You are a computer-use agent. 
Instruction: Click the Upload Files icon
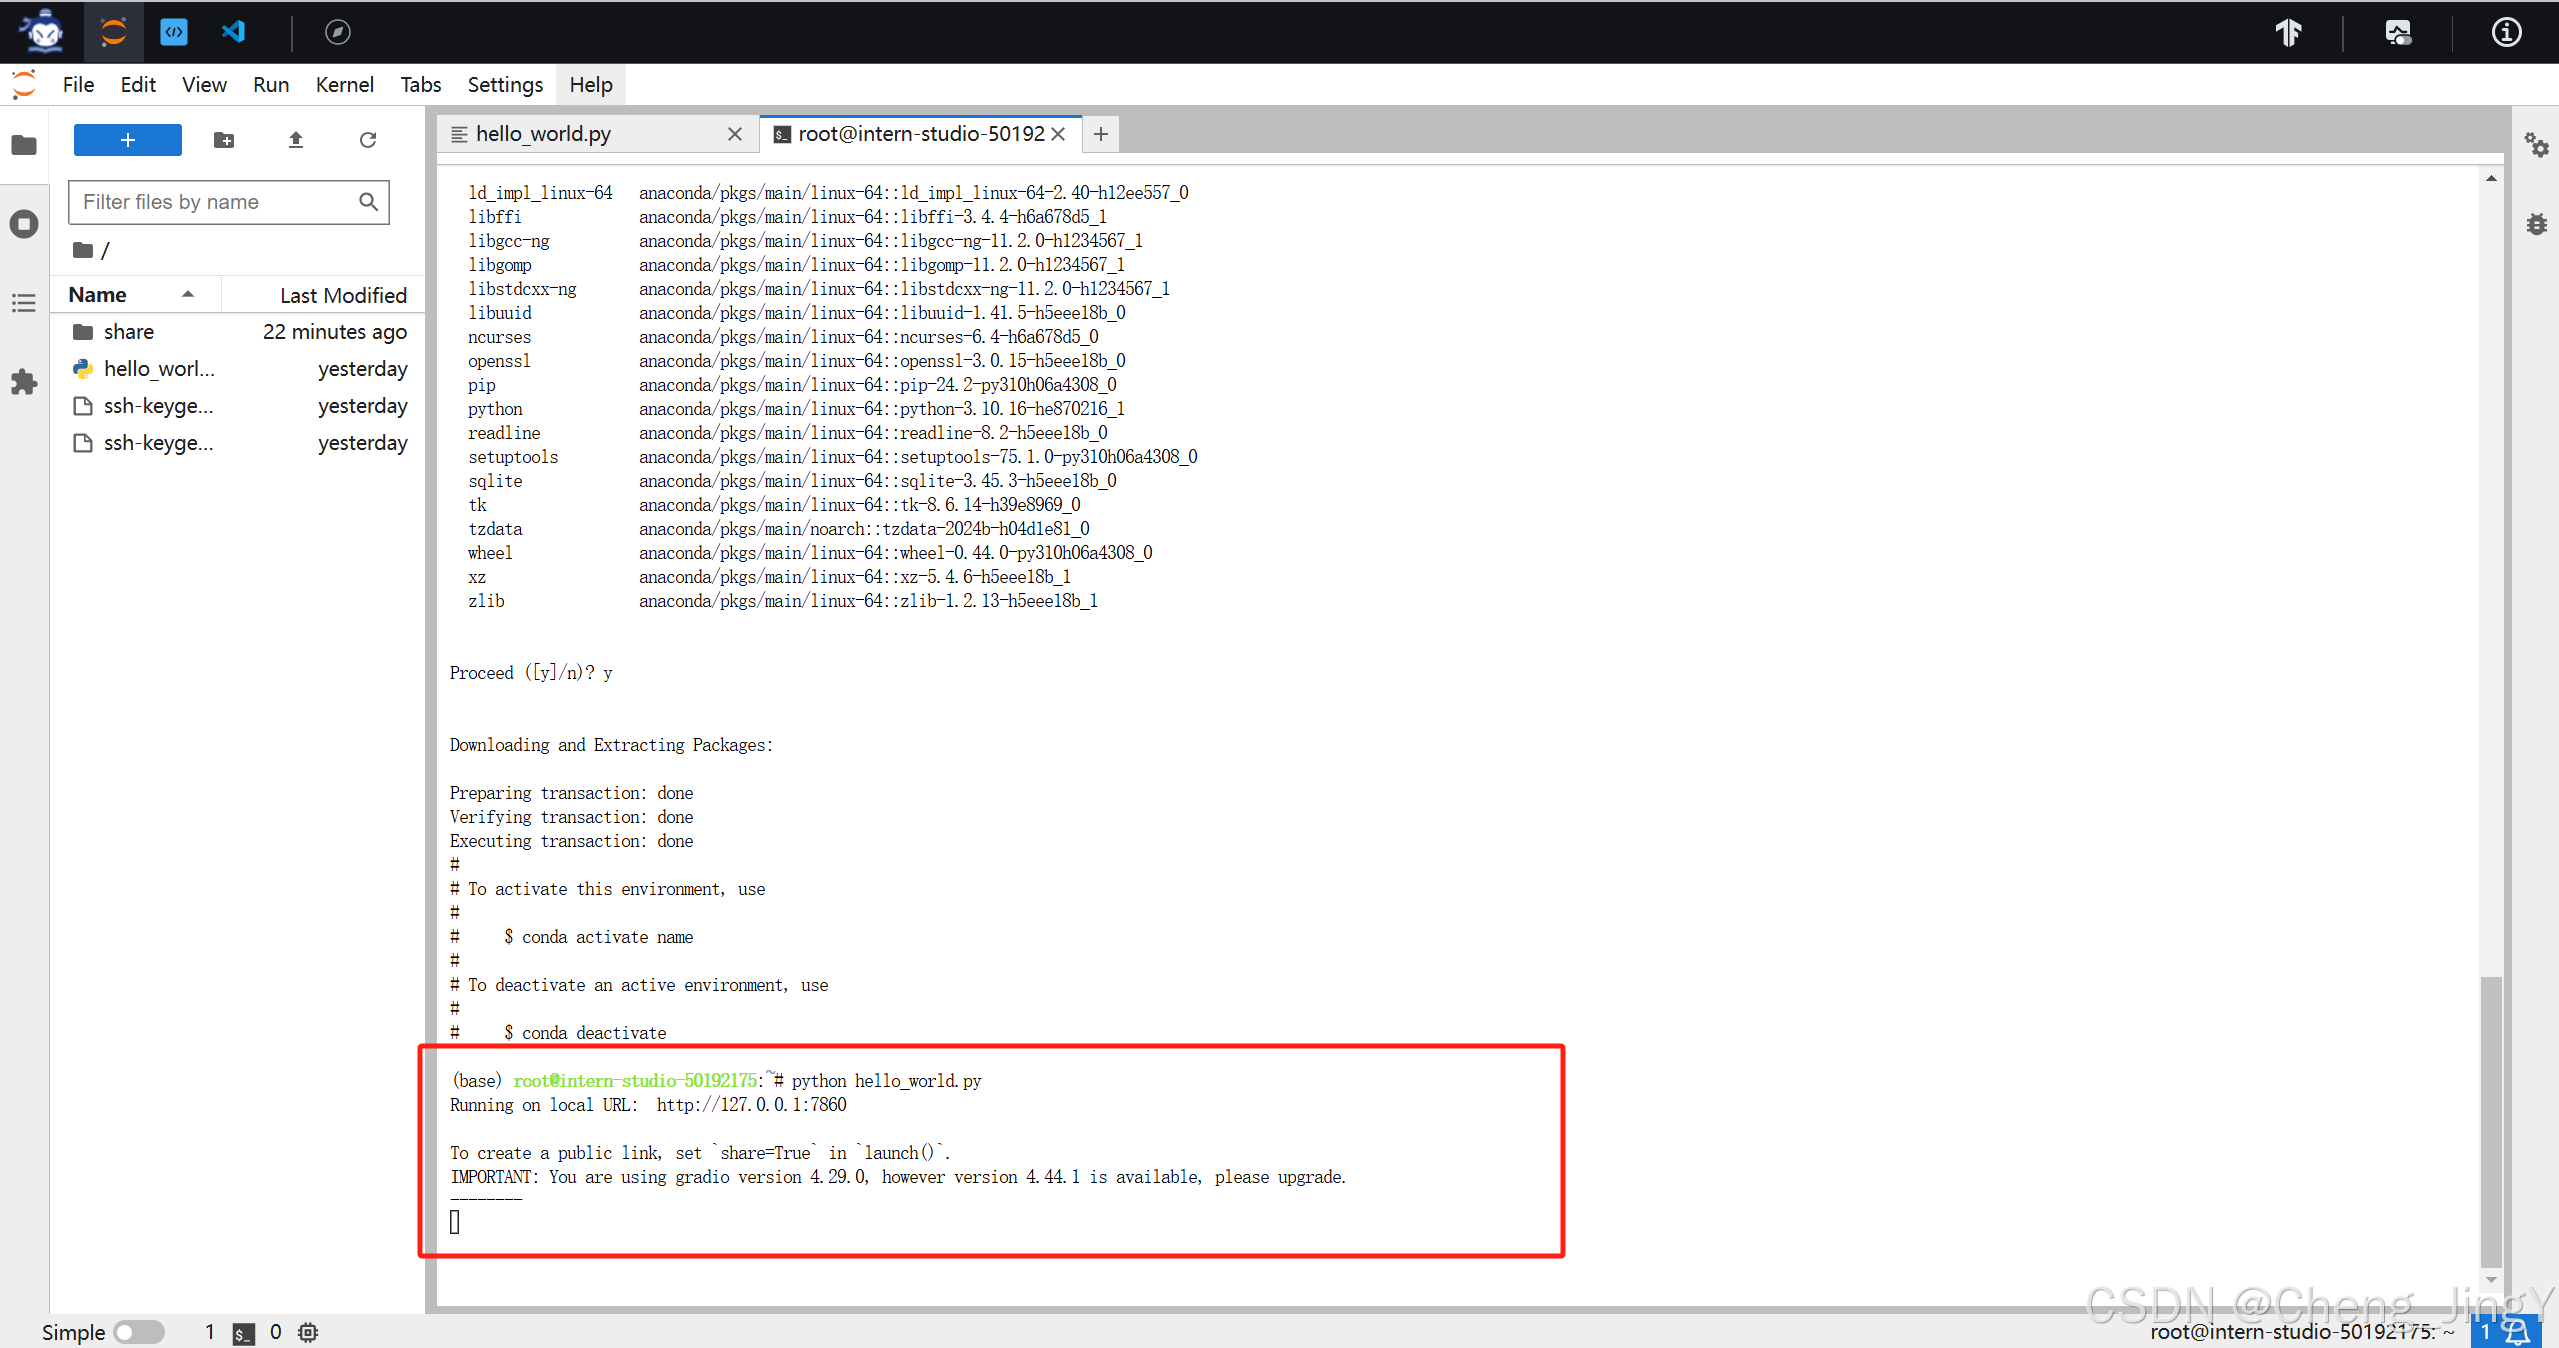point(296,140)
